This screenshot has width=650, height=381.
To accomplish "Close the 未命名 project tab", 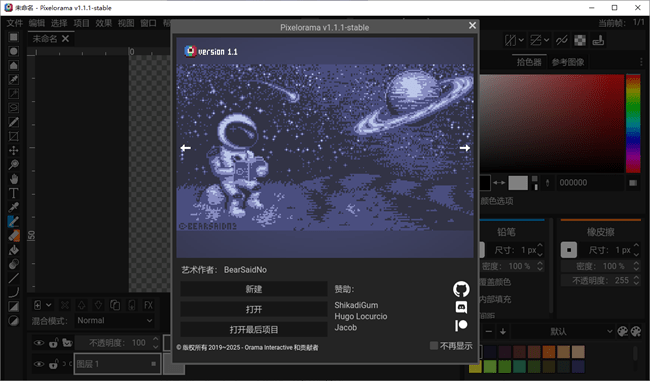I will click(x=65, y=39).
